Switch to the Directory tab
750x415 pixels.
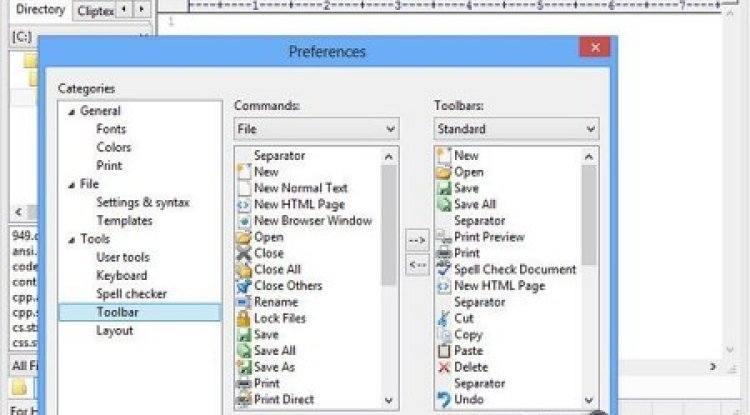coord(40,10)
